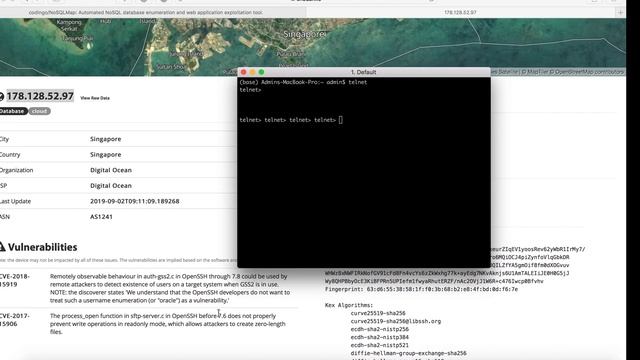Click the SSH Fingerprint line
This screenshot has height=360, width=640.
[x=421, y=289]
